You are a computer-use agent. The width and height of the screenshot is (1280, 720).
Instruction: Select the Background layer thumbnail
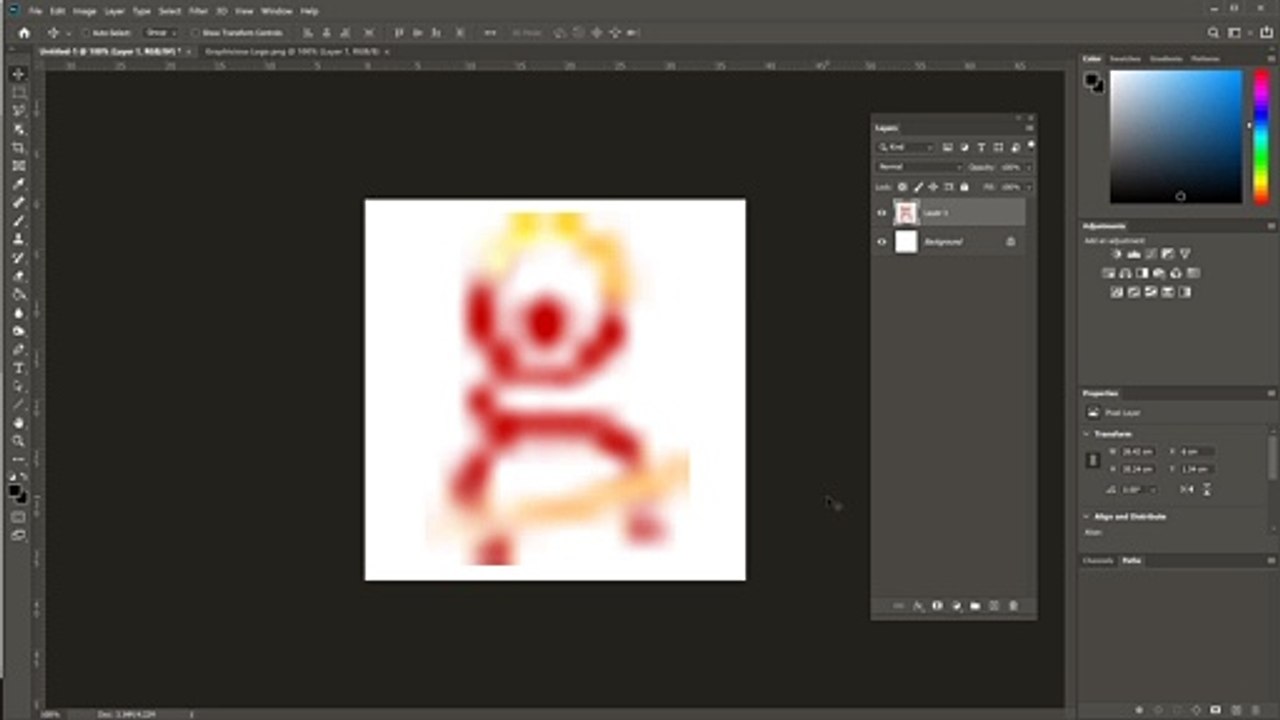click(906, 241)
